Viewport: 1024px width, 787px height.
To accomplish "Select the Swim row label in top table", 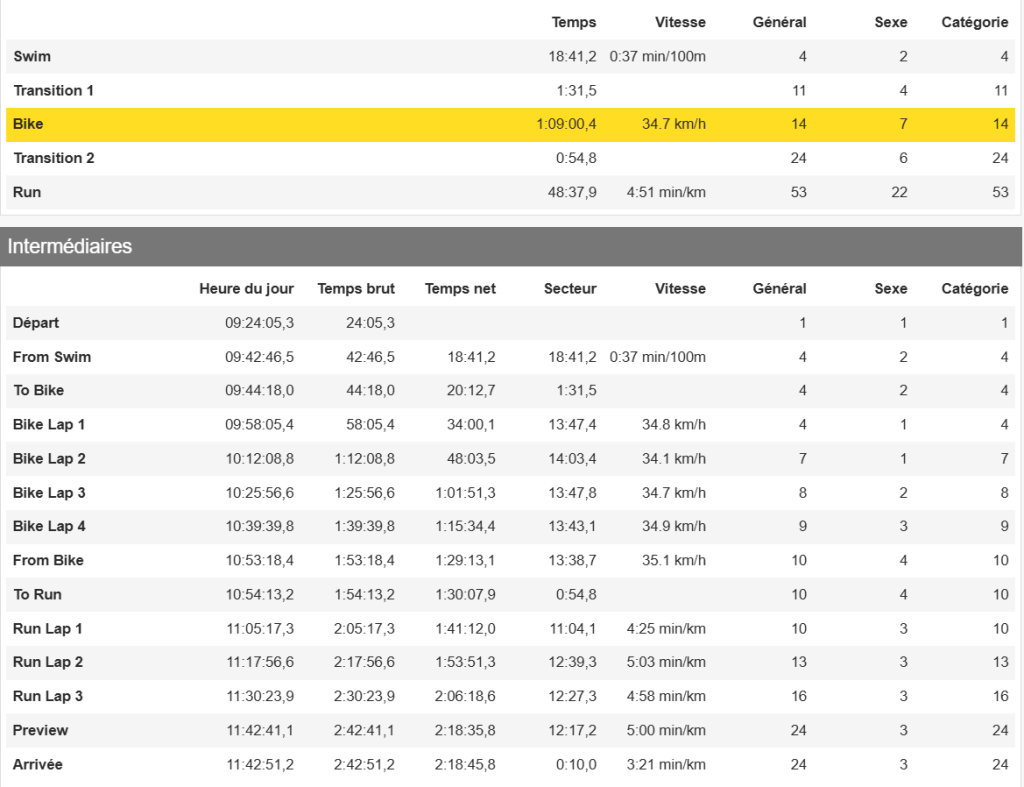I will point(32,56).
